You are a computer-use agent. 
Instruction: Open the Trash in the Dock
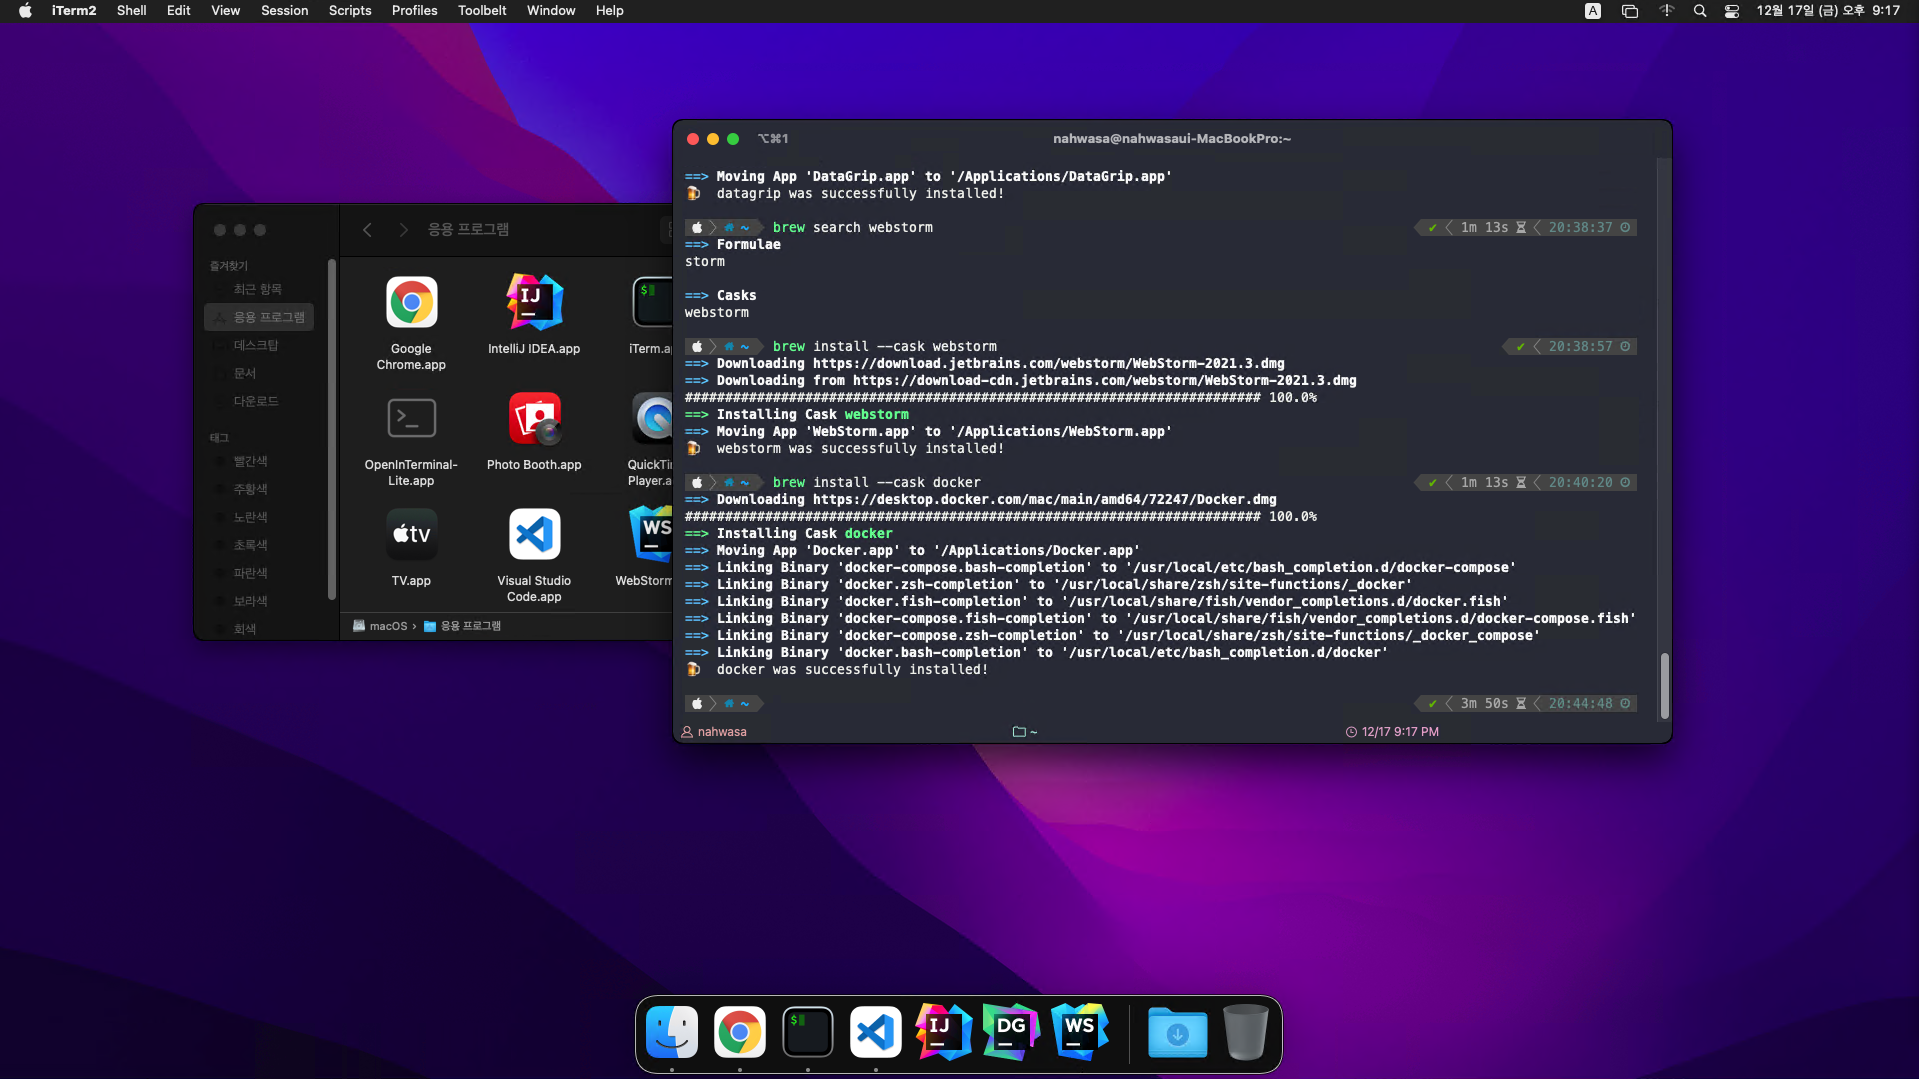coord(1245,1032)
